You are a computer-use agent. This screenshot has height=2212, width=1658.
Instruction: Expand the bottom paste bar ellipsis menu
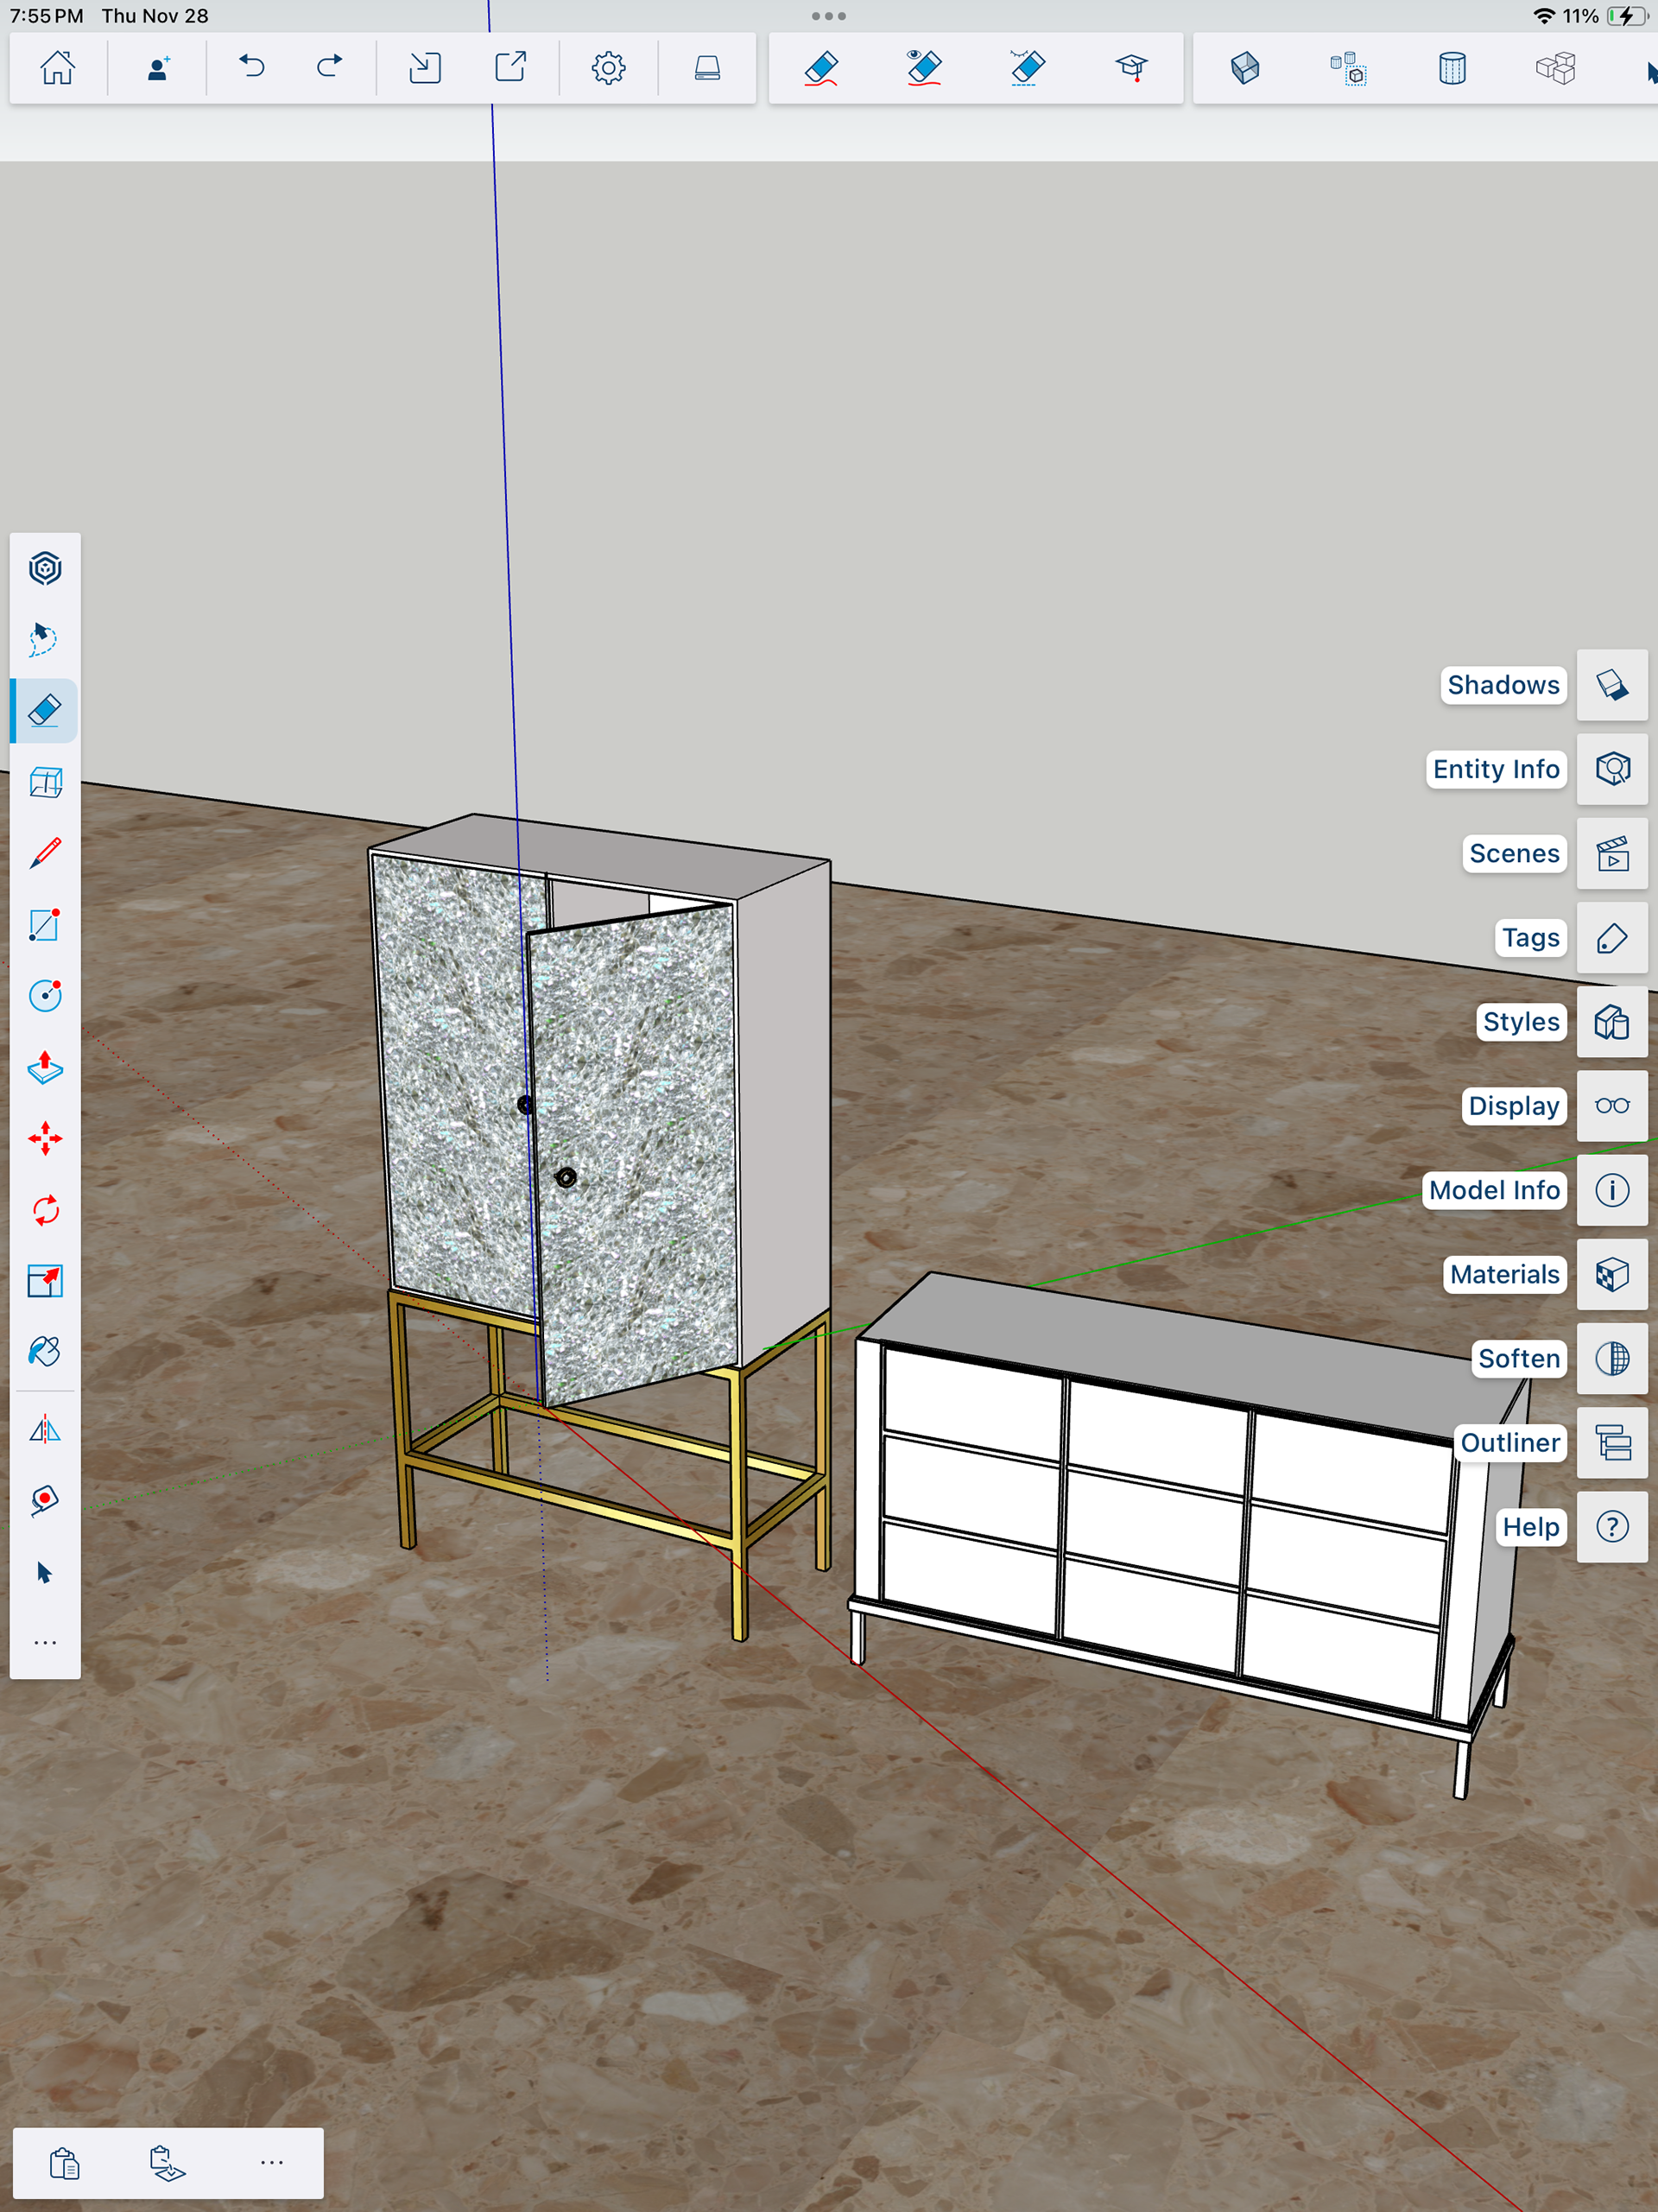271,2163
